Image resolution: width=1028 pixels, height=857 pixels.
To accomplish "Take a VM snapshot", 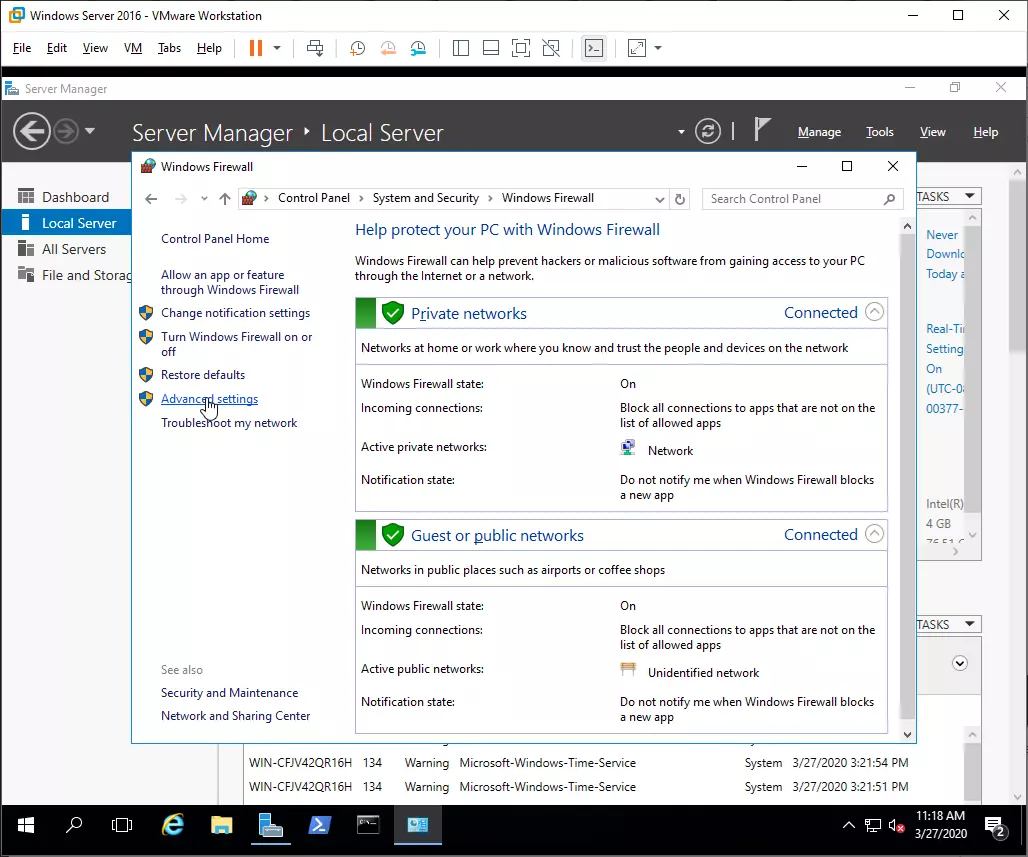I will tap(357, 48).
